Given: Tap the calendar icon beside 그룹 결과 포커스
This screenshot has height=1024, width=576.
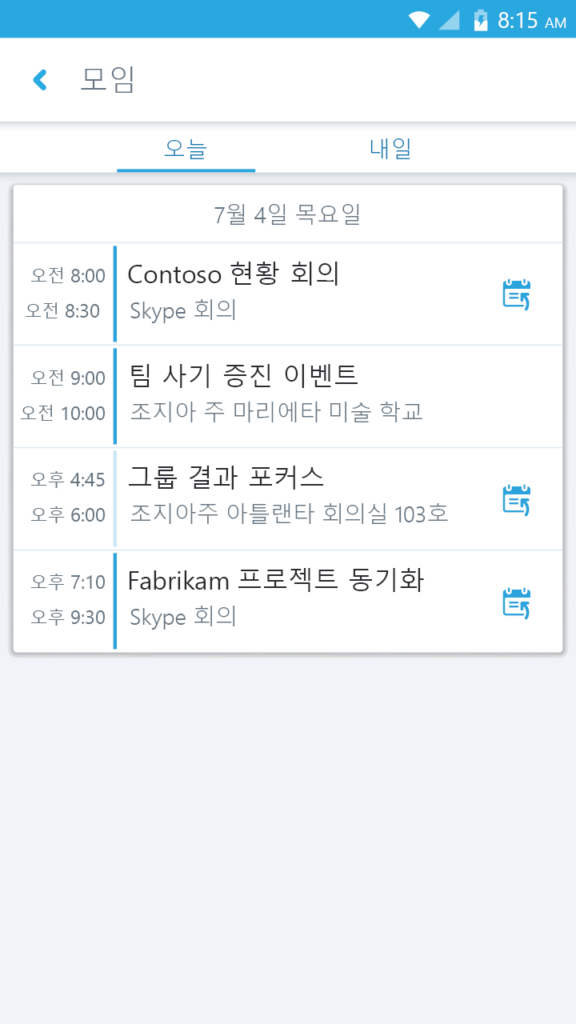Looking at the screenshot, I should (516, 498).
